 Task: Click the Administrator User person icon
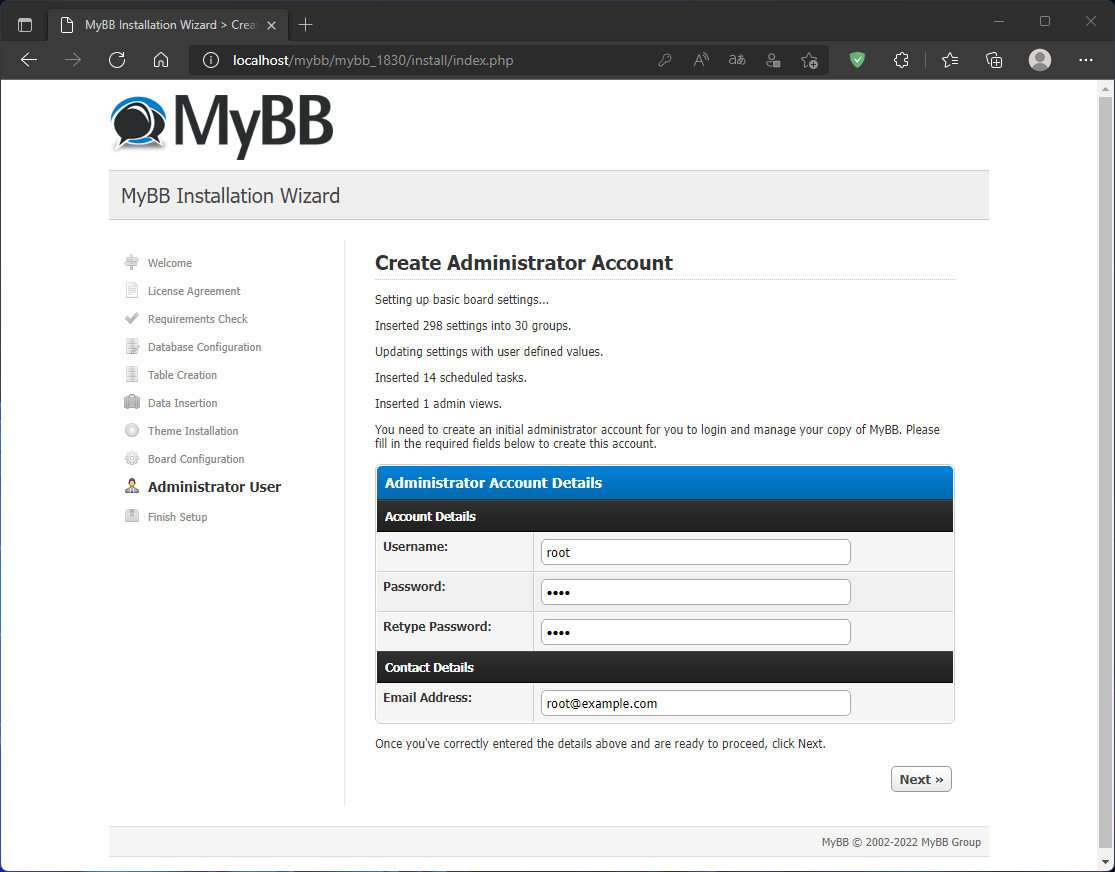point(132,486)
